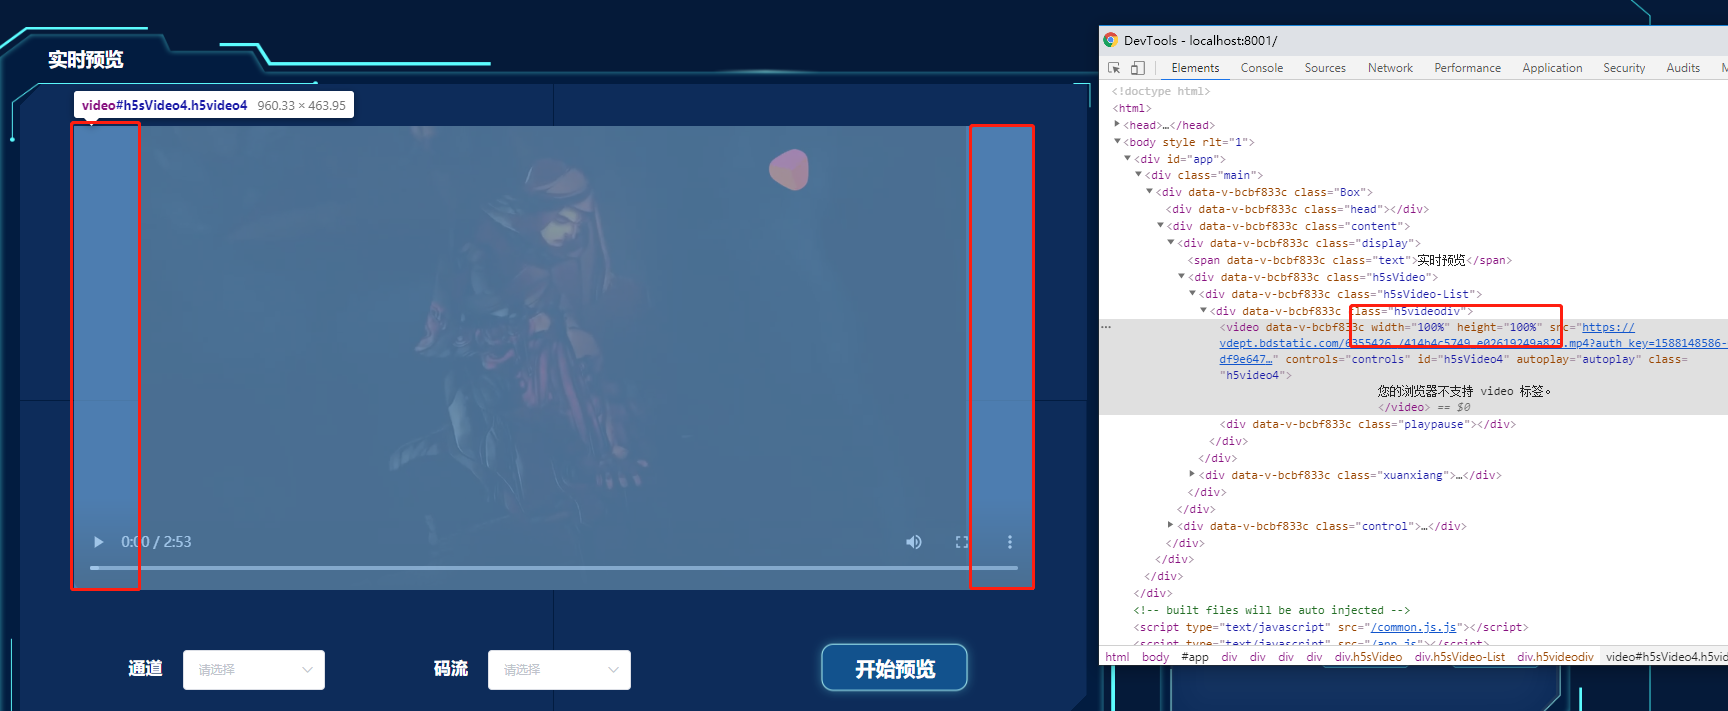1728x711 pixels.
Task: Click the Chrome icon in DevTools title
Action: tap(1110, 40)
